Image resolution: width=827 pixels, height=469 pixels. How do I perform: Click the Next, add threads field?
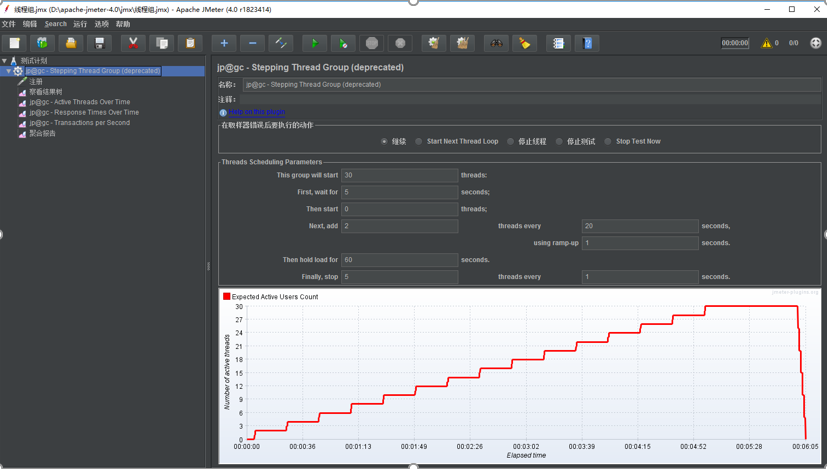pyautogui.click(x=399, y=226)
